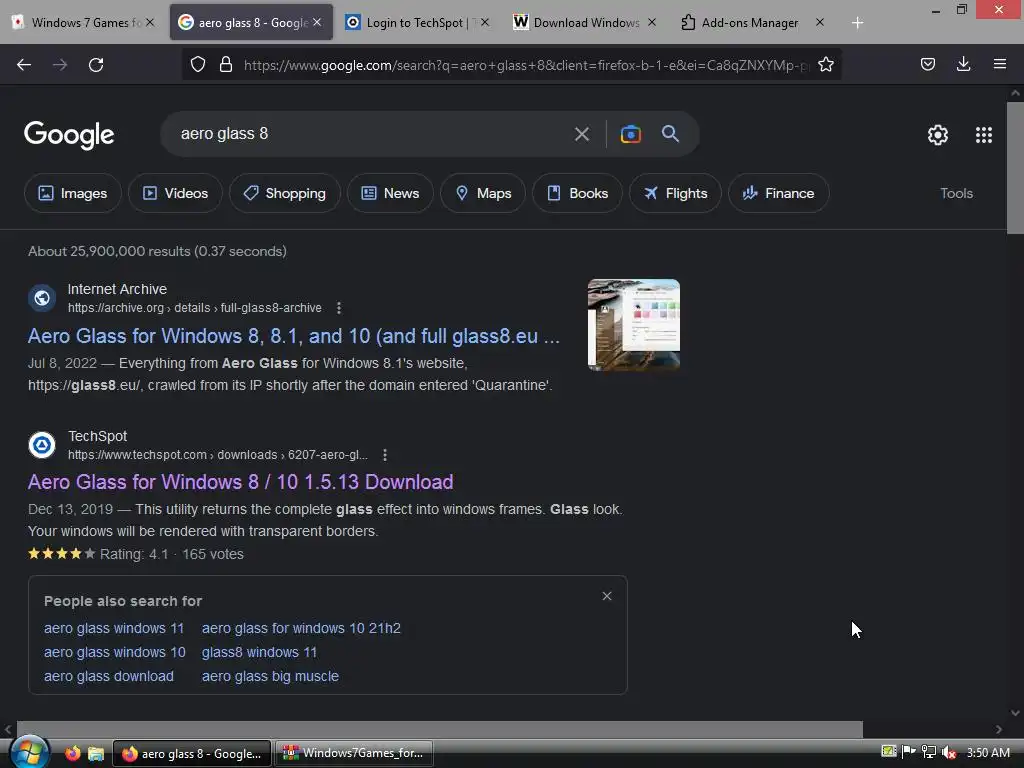The height and width of the screenshot is (768, 1024).
Task: Open the search Tools options
Action: [957, 193]
